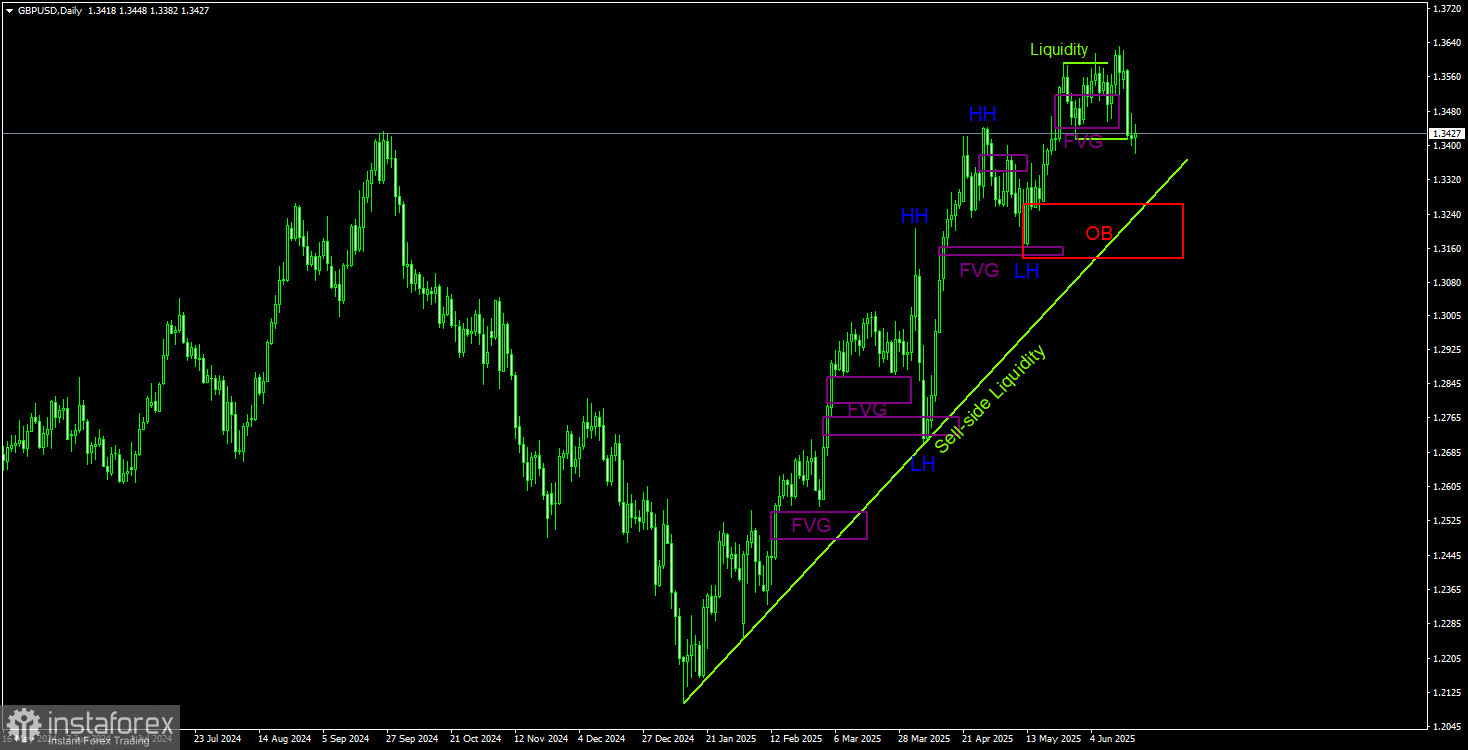Click the 1.2285 price axis label

click(1445, 623)
